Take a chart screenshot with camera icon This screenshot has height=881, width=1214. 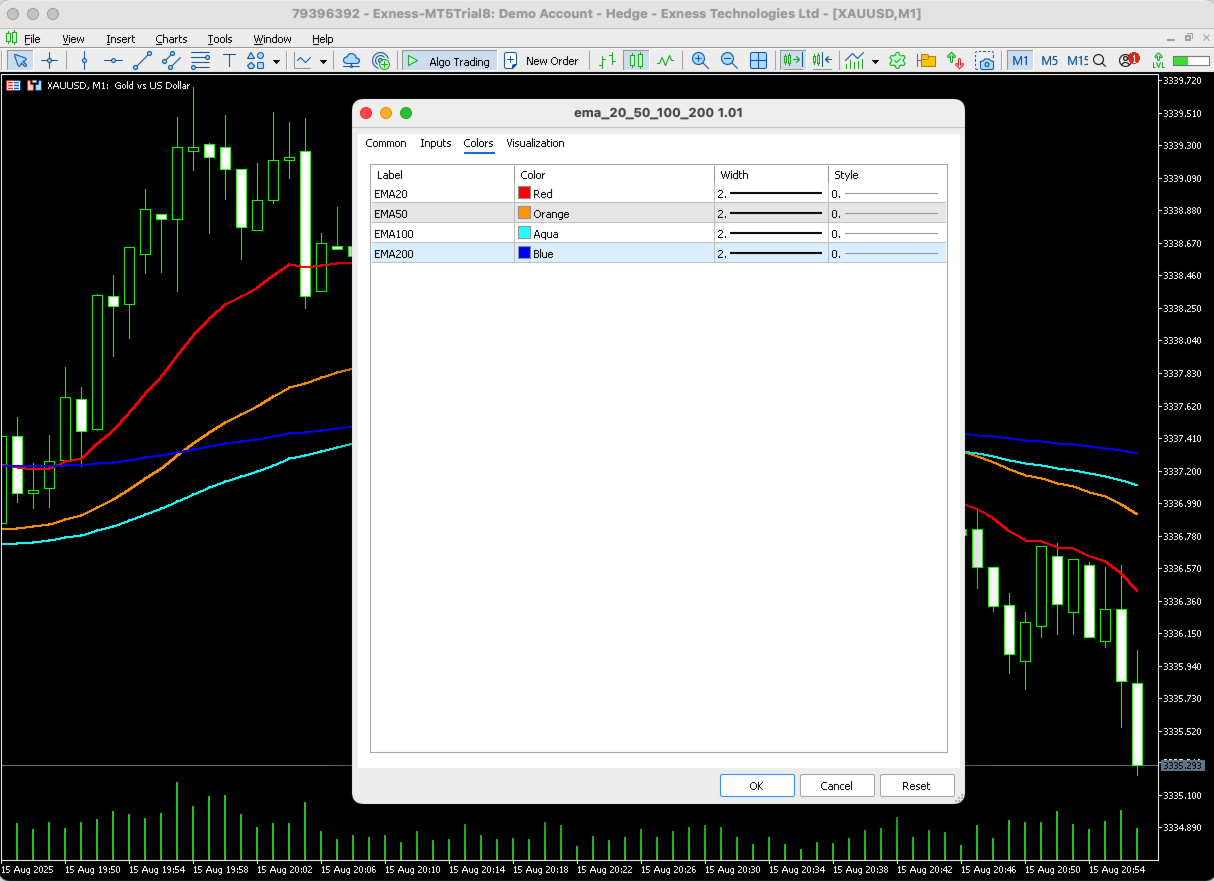coord(985,61)
